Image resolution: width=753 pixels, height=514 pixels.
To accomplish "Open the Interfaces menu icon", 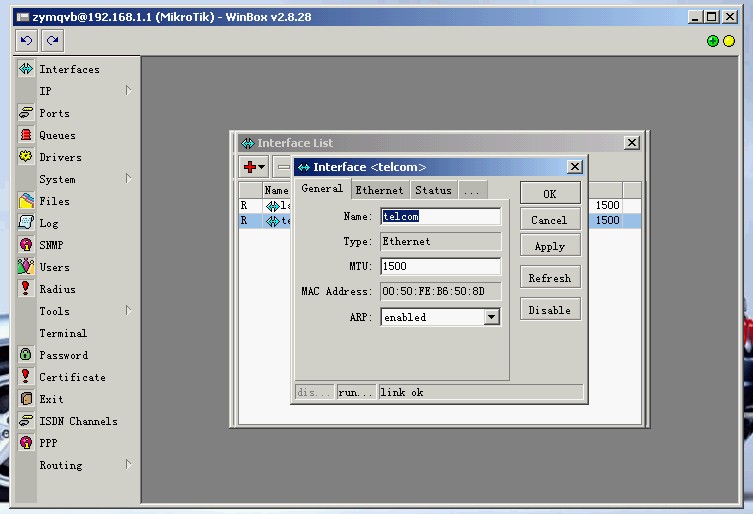I will pyautogui.click(x=26, y=69).
